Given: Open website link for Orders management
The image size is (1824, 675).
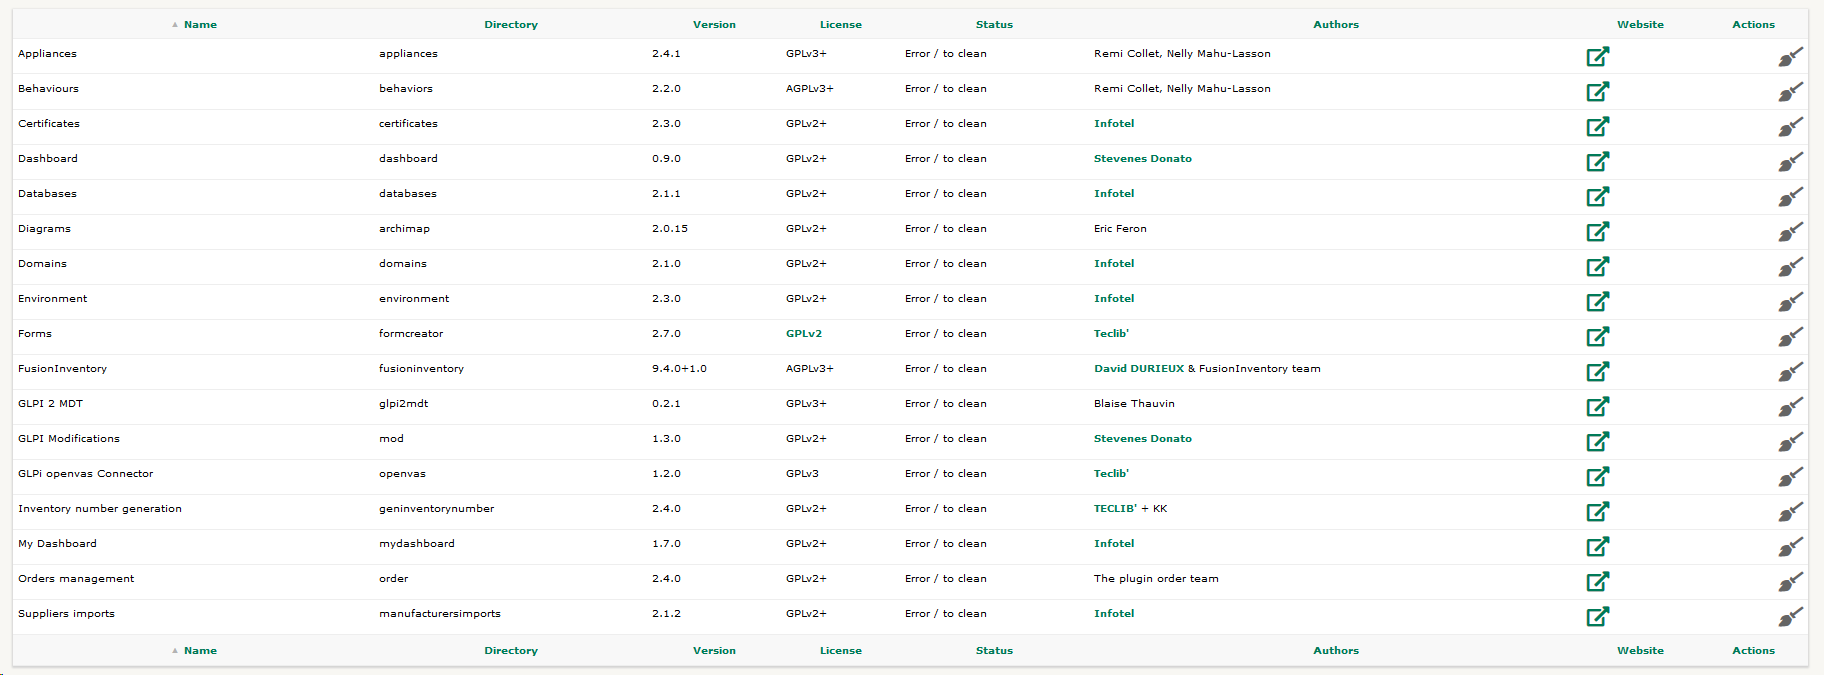Looking at the screenshot, I should point(1598,581).
